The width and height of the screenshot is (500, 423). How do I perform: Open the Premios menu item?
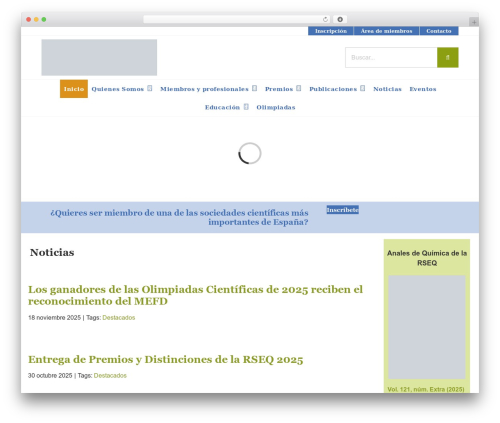[279, 89]
